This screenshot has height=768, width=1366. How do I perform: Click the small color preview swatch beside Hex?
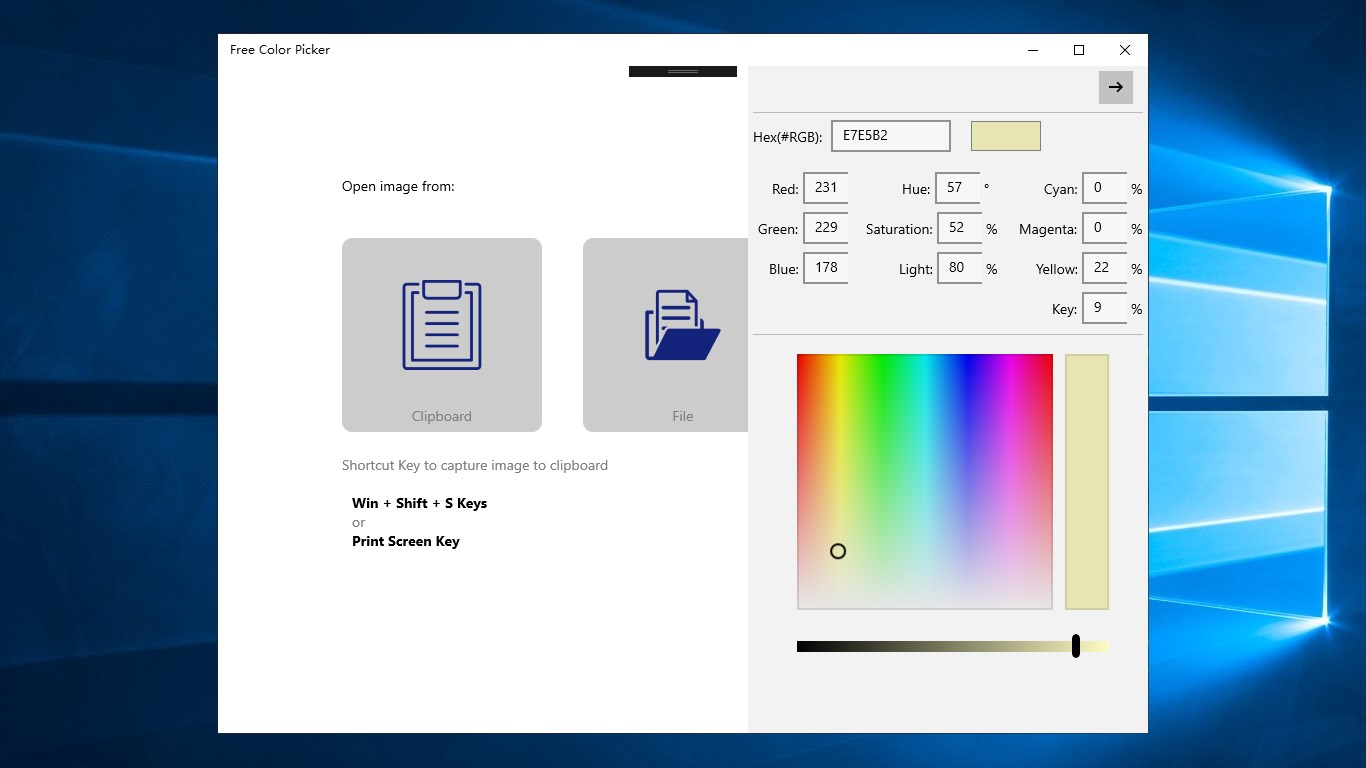1006,136
